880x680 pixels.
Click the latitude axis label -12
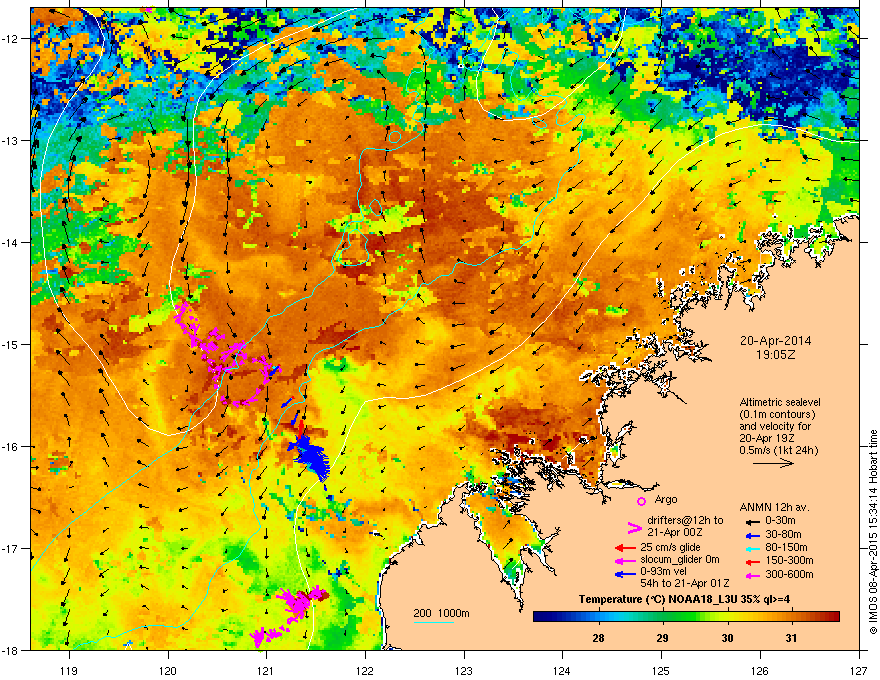click(x=11, y=38)
